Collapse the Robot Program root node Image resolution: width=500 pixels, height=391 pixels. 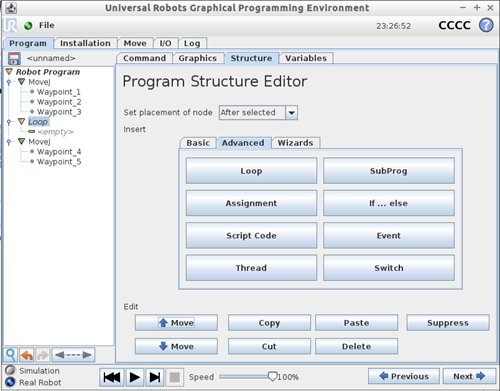coord(9,72)
